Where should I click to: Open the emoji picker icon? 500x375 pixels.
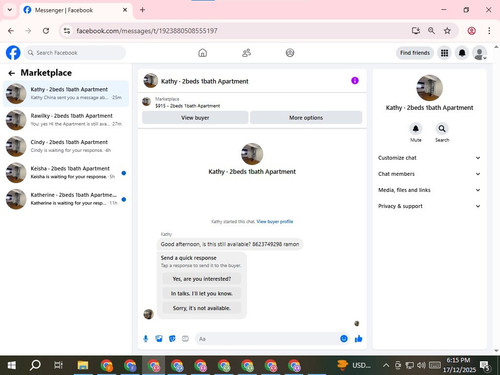tap(344, 339)
